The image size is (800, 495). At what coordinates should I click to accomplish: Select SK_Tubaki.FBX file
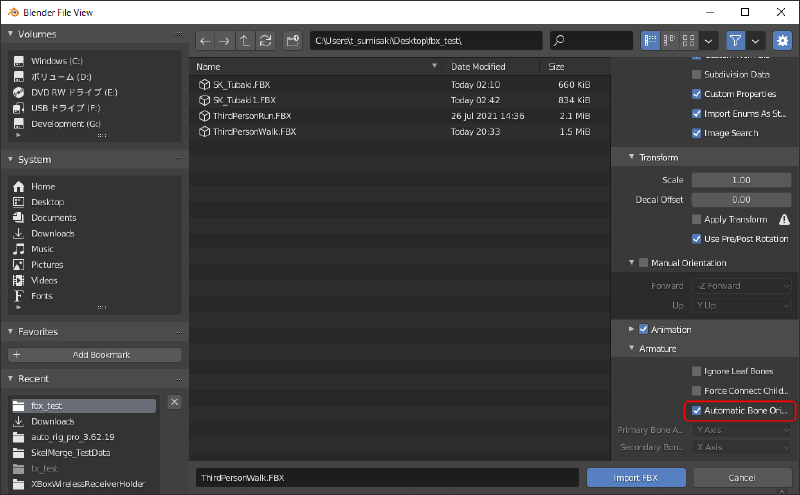click(400, 84)
